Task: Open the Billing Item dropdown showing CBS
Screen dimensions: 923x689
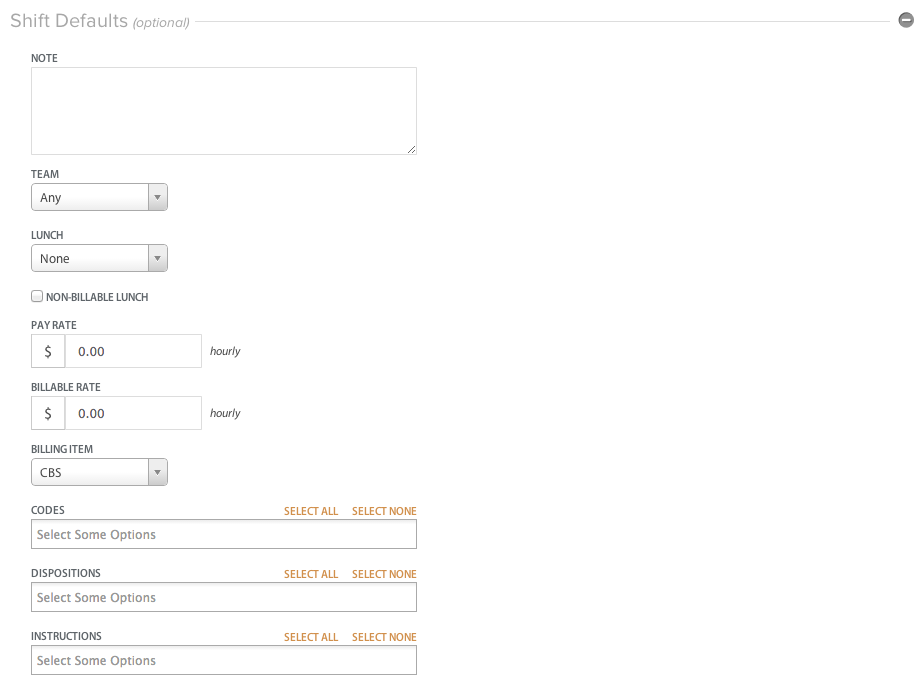Action: [99, 472]
